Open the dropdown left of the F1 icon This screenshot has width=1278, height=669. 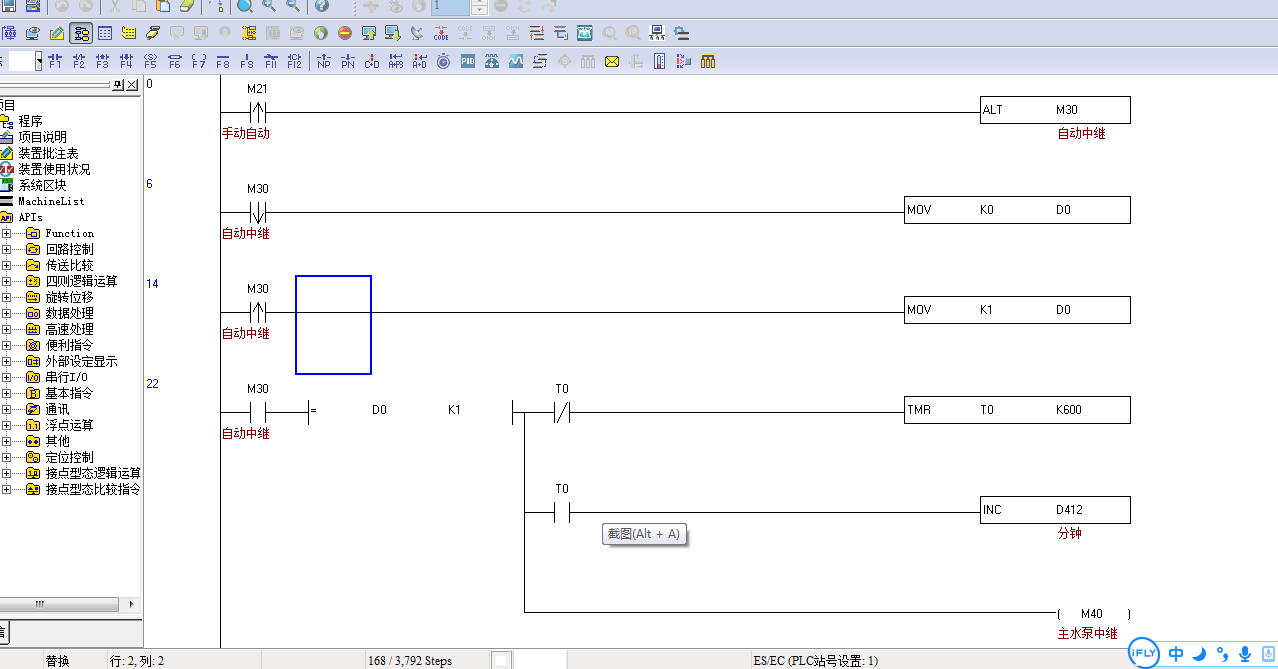coord(39,61)
